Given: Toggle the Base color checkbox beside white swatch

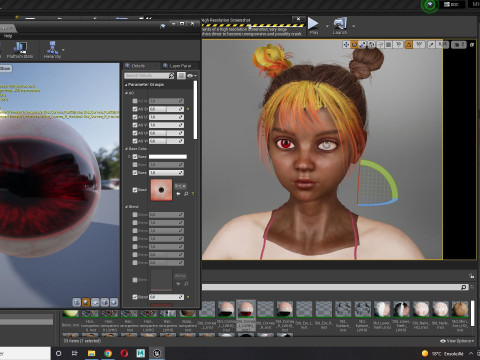Looking at the screenshot, I should pos(135,157).
